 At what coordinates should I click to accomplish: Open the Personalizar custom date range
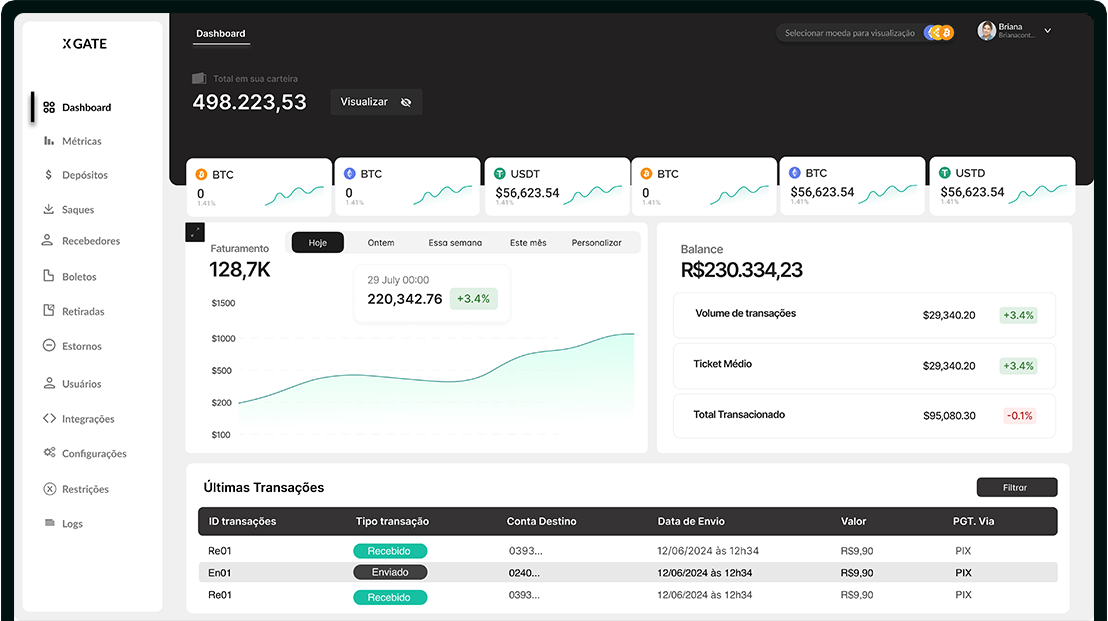pos(596,243)
